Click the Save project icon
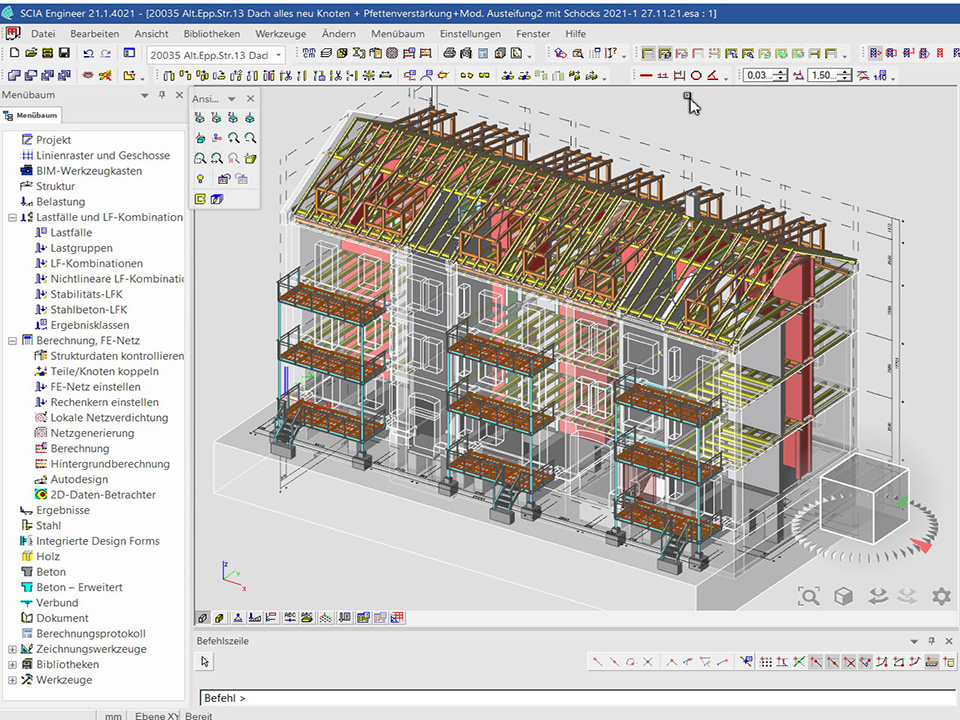960x720 pixels. point(64,54)
